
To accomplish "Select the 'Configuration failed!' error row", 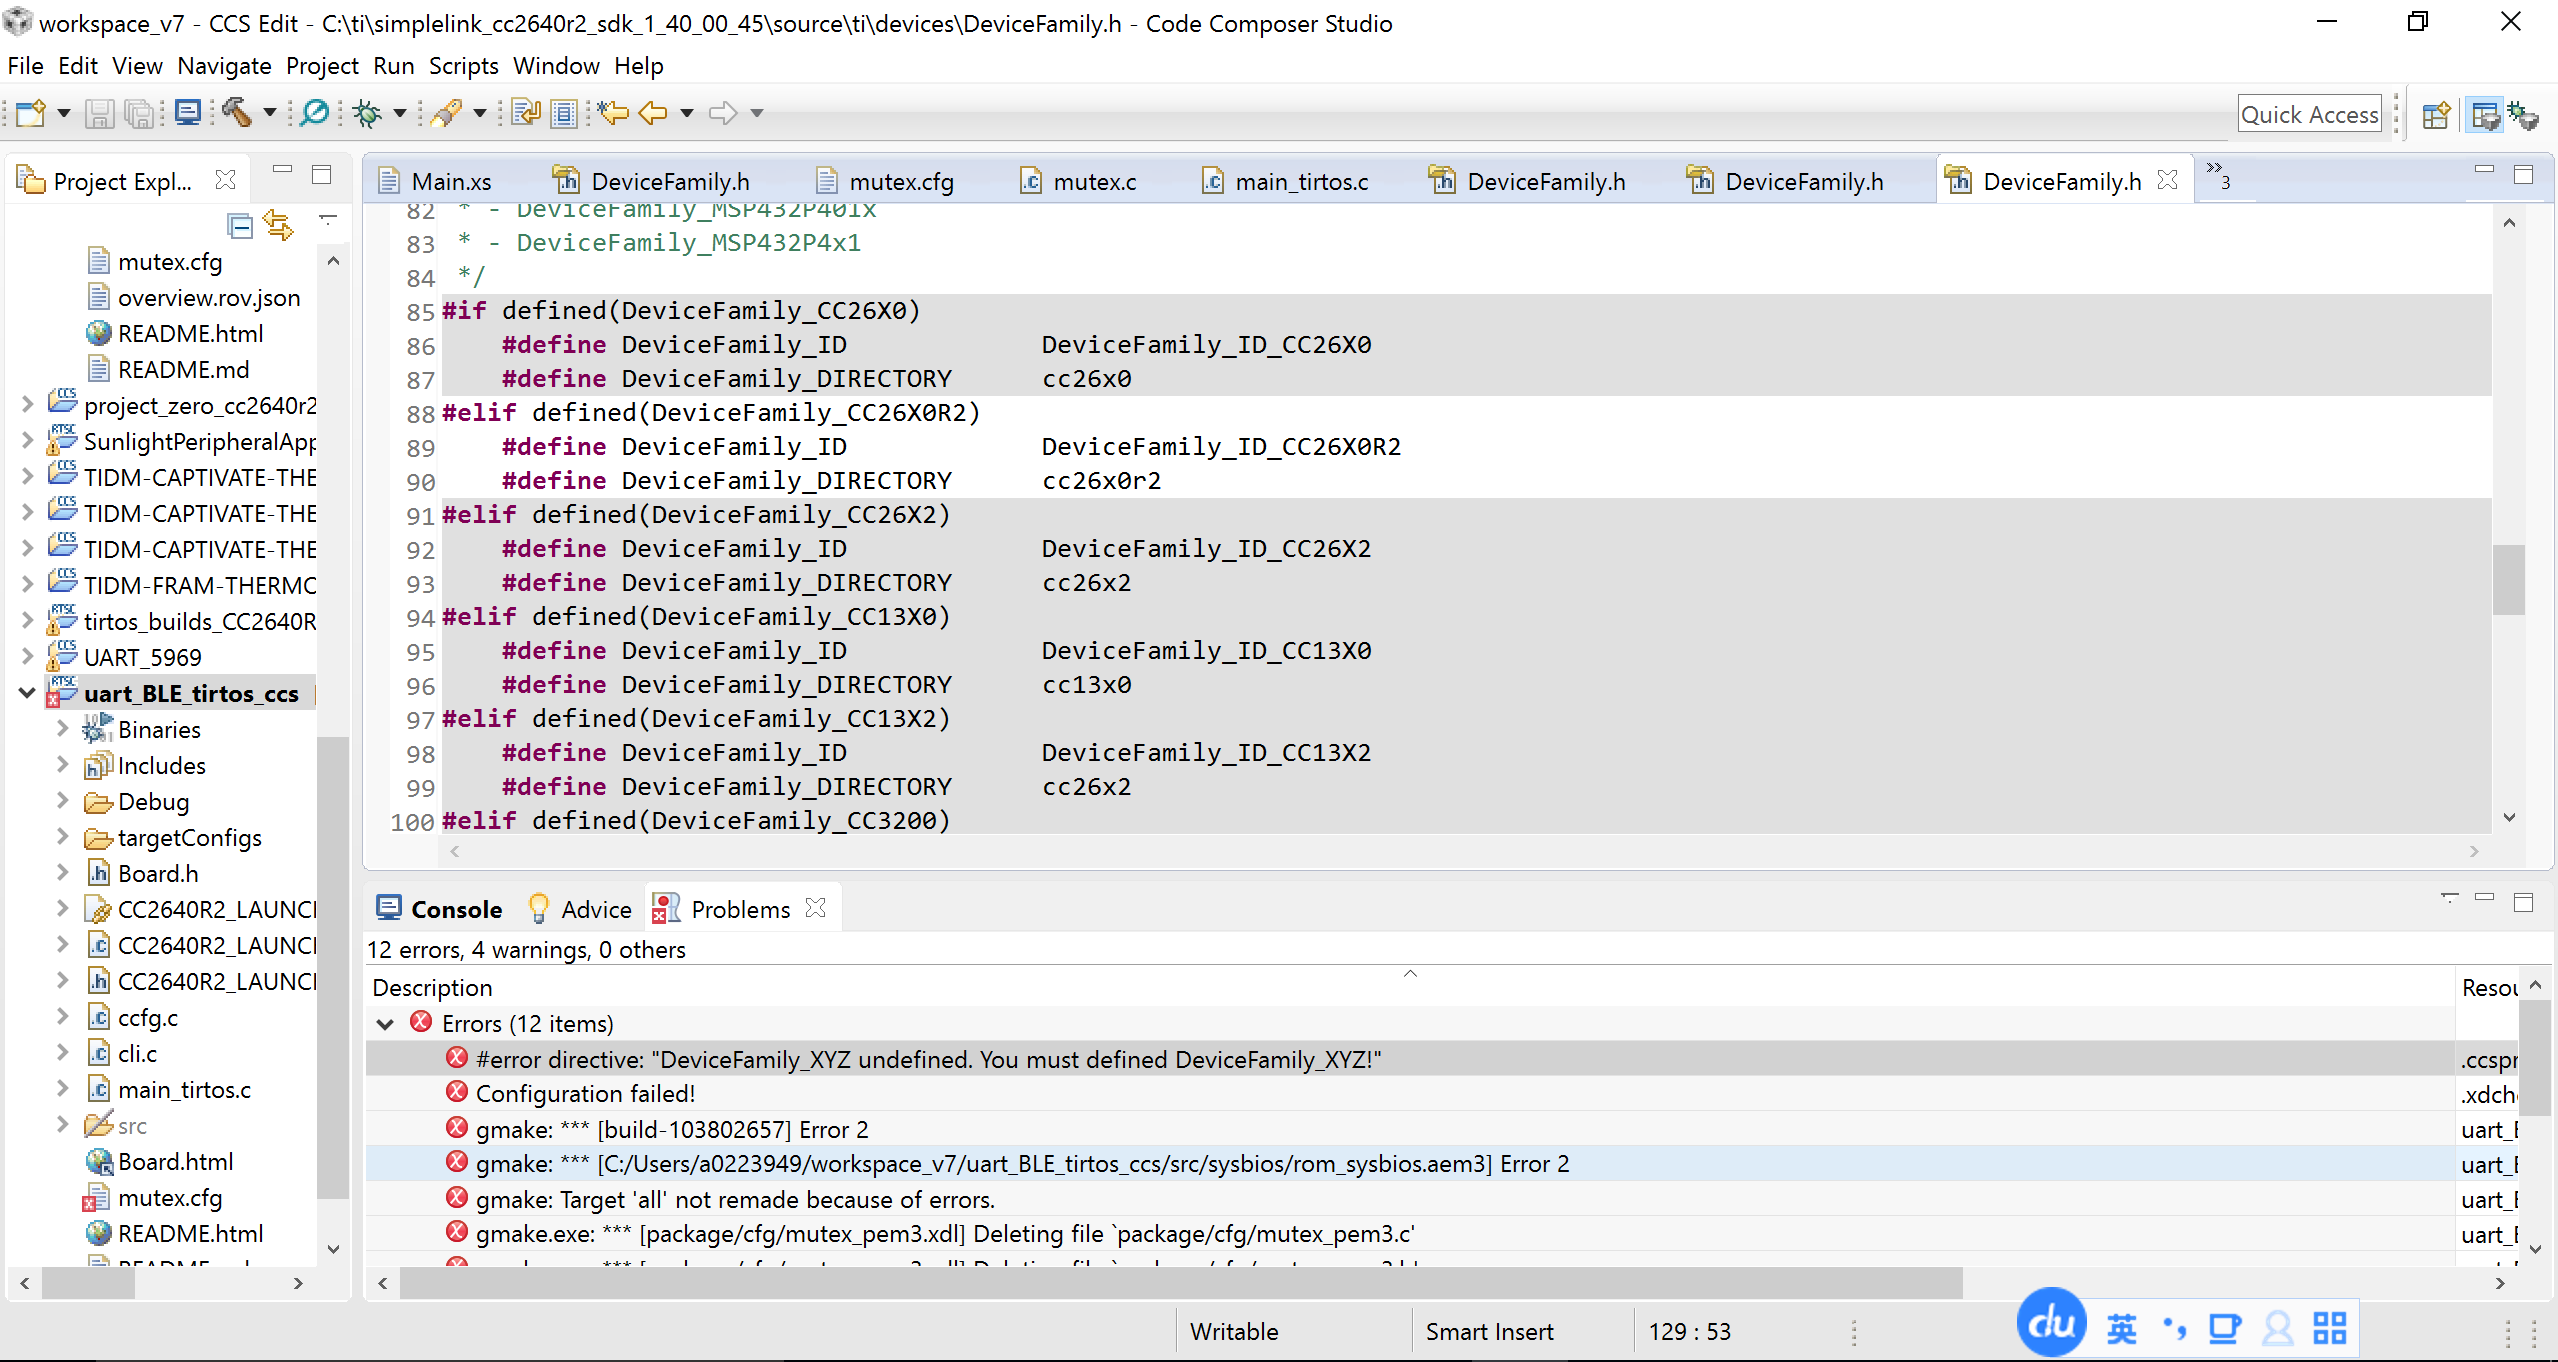I will (1410, 1093).
